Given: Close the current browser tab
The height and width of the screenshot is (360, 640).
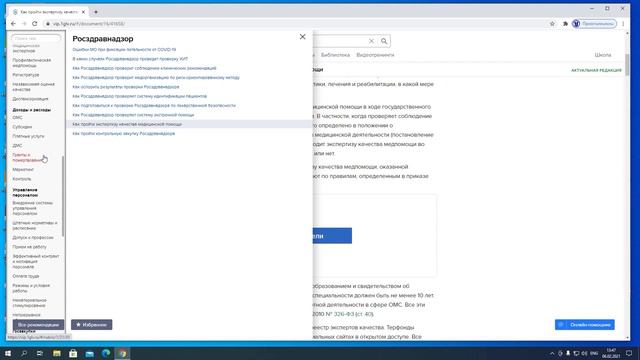Looking at the screenshot, I should pos(83,12).
